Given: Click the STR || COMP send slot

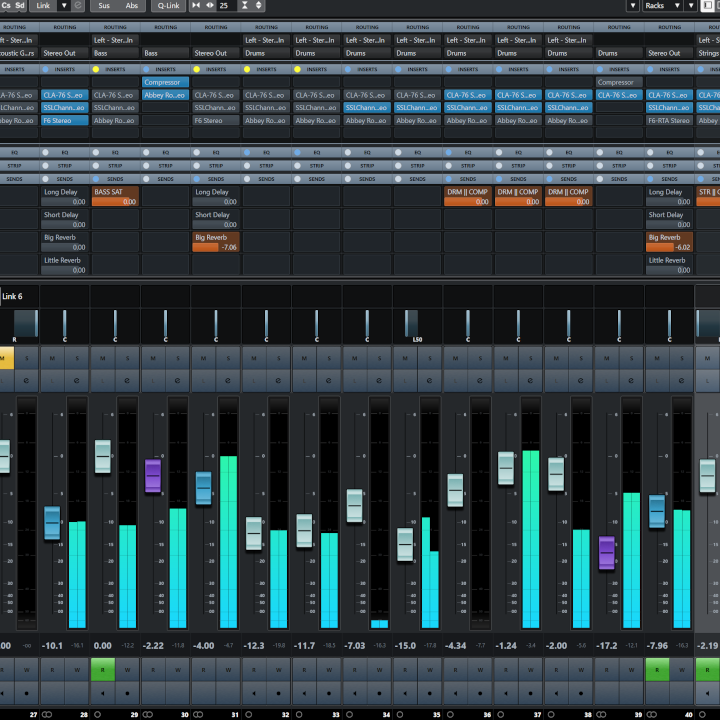Looking at the screenshot, I should coord(707,196).
